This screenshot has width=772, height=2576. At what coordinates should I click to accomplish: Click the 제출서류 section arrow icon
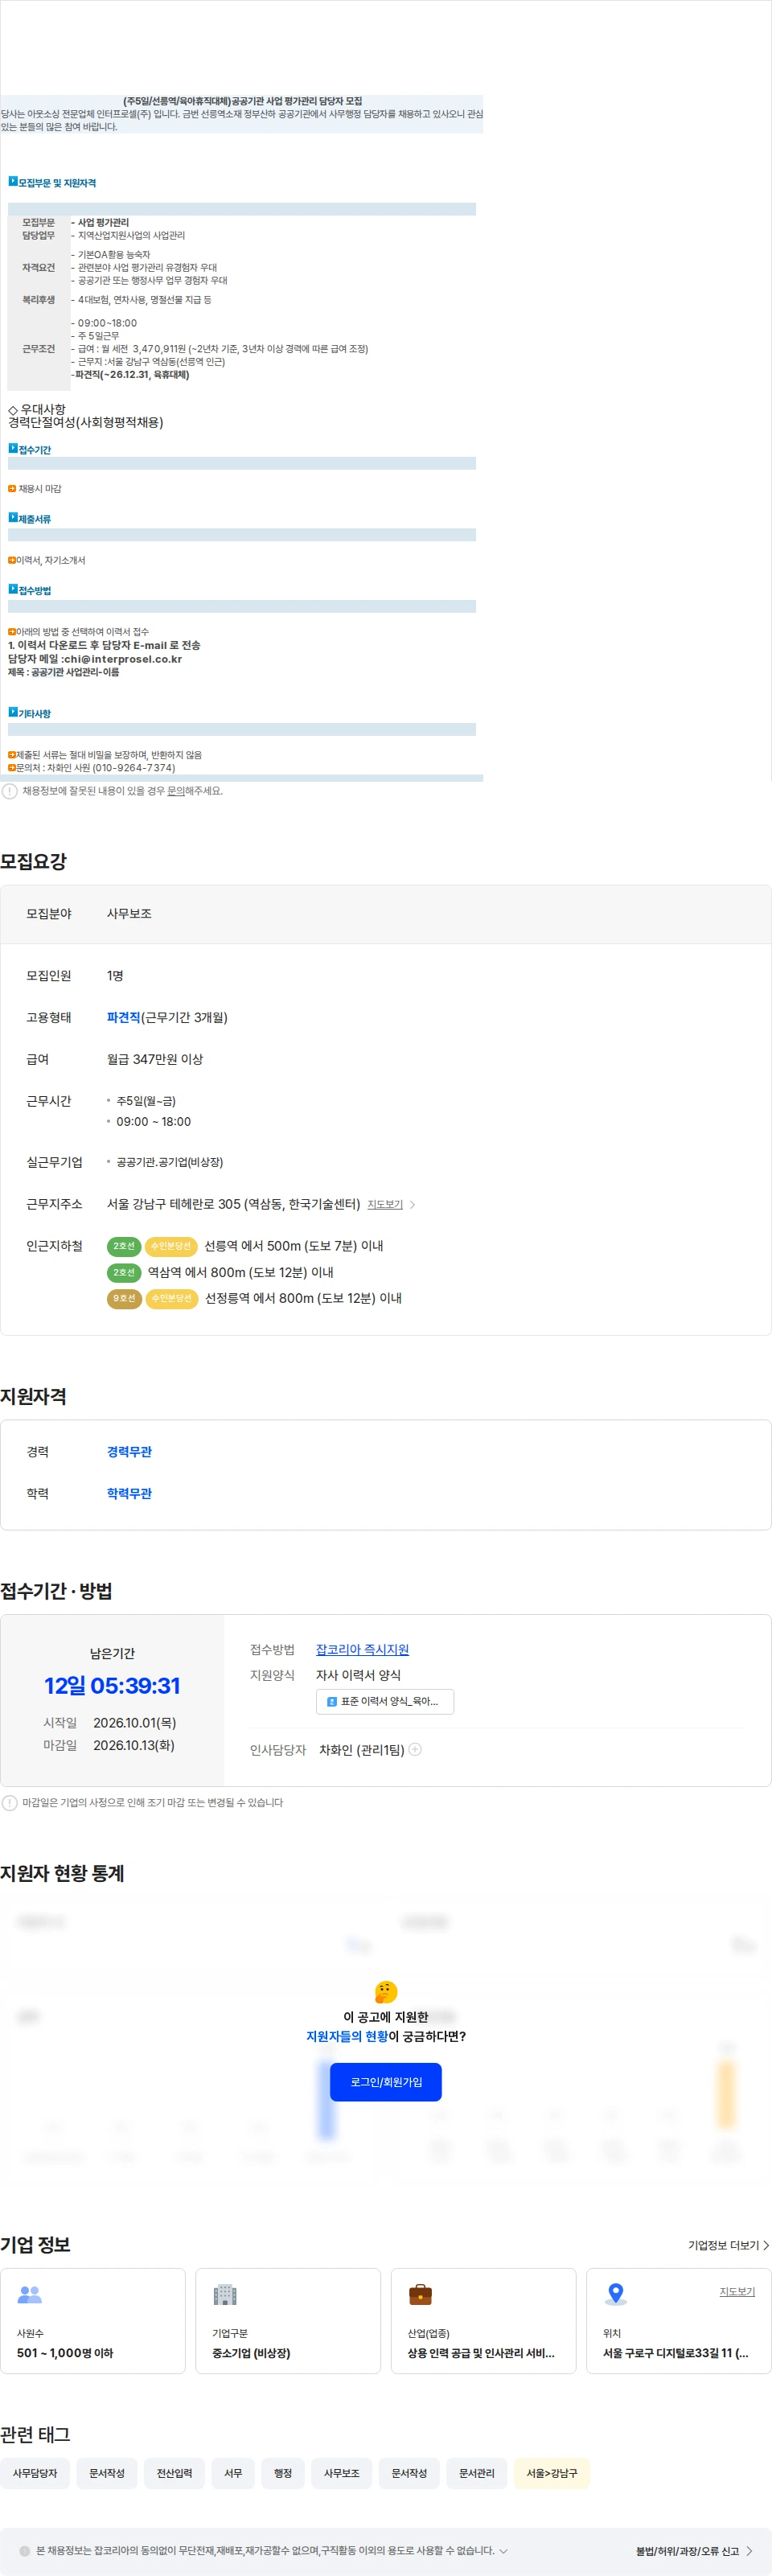tap(13, 518)
